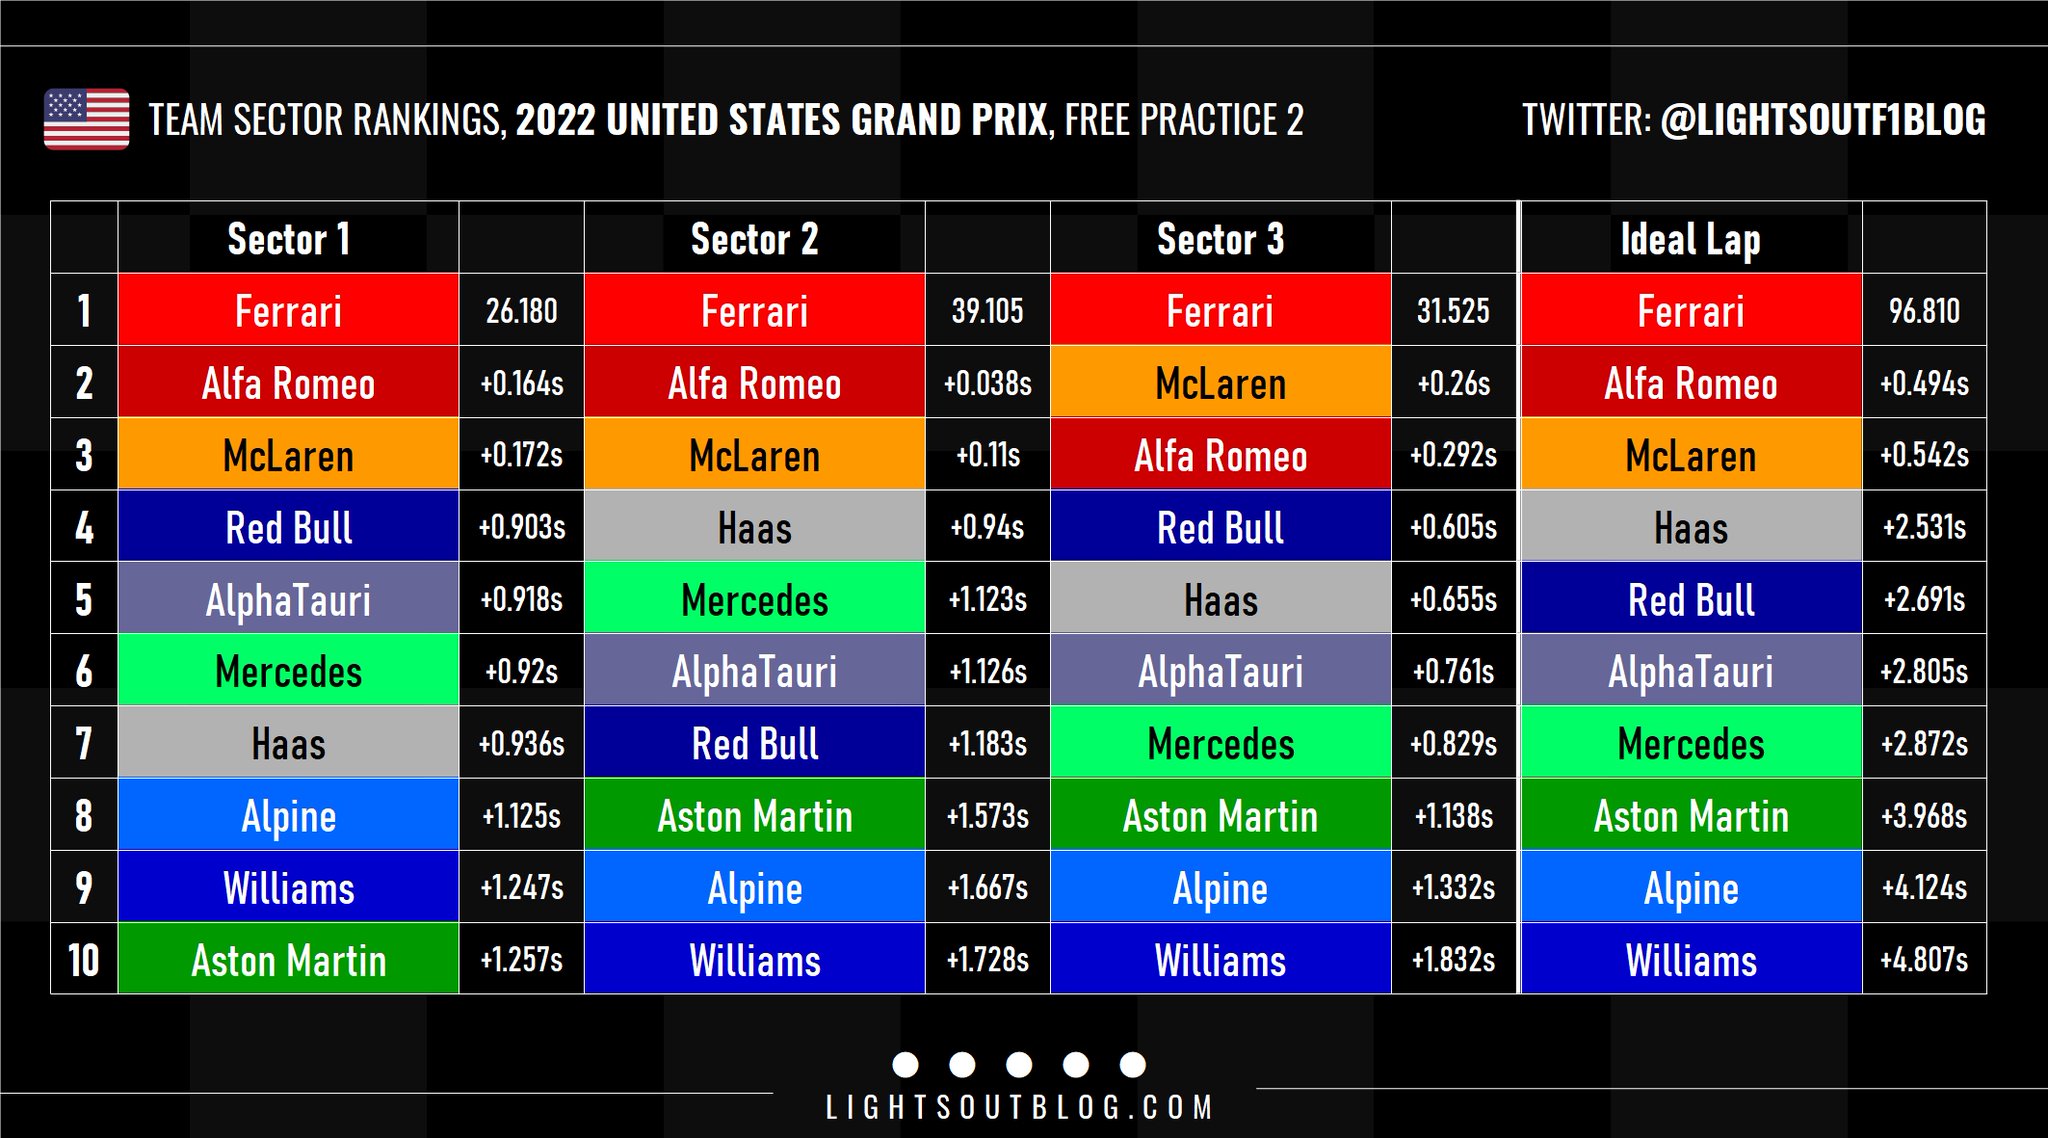Image resolution: width=2048 pixels, height=1138 pixels.
Task: Click the rightmost white pagination dot
Action: [1132, 1064]
